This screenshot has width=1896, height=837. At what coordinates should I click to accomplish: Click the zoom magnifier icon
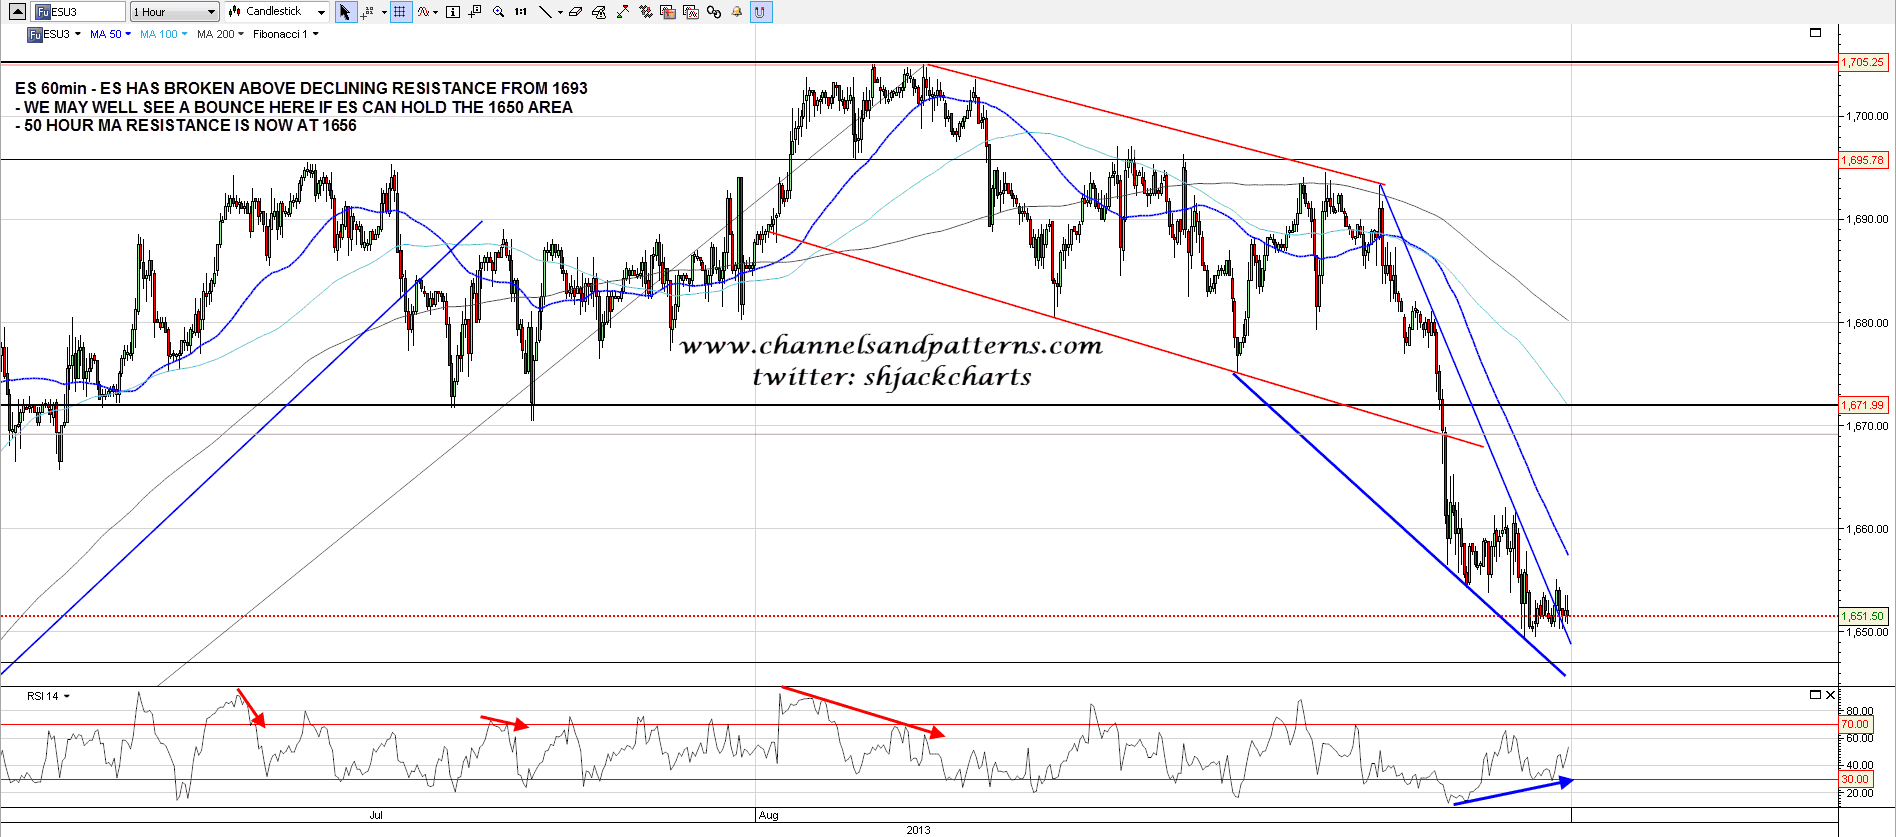click(498, 12)
